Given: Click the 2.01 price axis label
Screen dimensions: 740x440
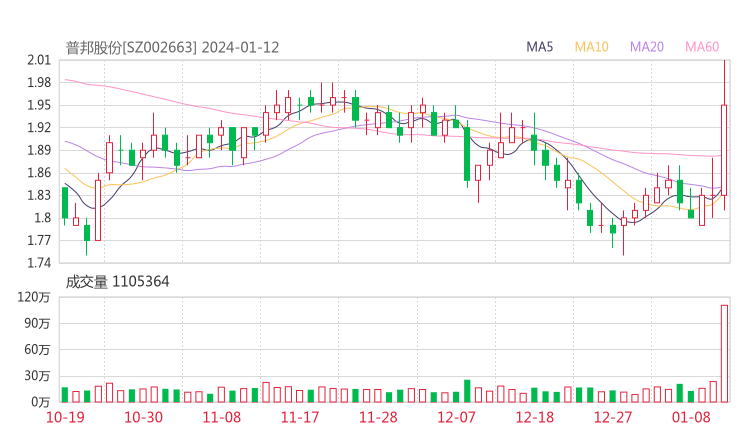Looking at the screenshot, I should pos(39,60).
